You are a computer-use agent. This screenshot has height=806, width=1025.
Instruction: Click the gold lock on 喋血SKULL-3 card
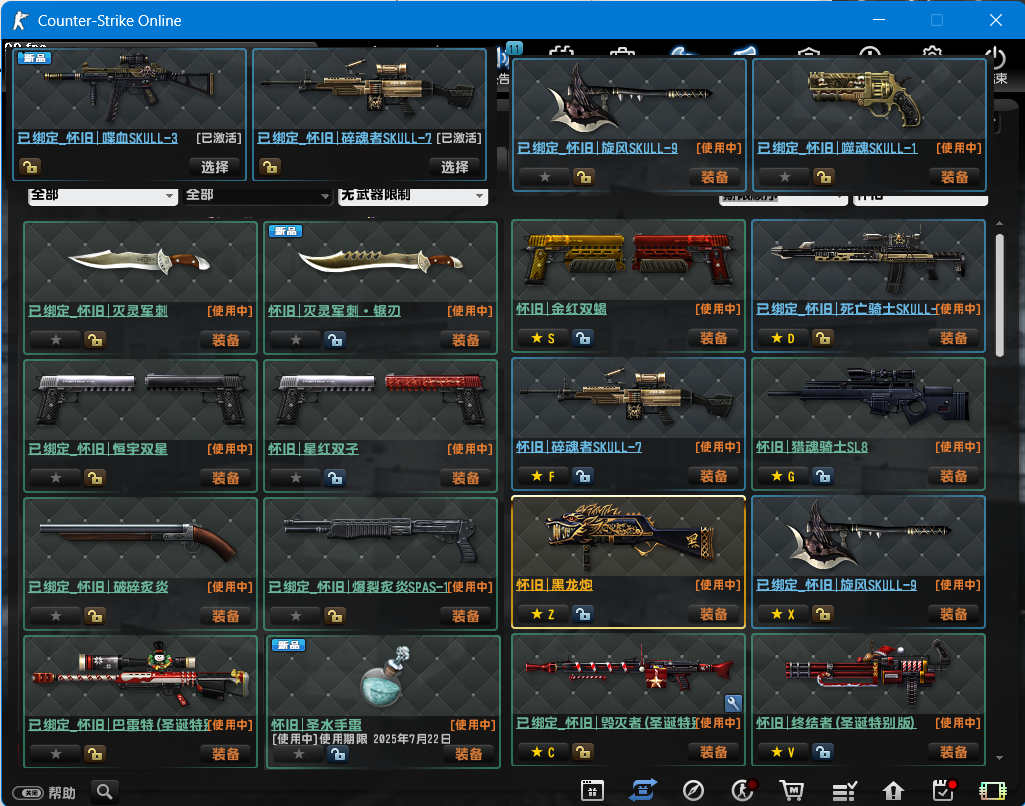(x=29, y=167)
